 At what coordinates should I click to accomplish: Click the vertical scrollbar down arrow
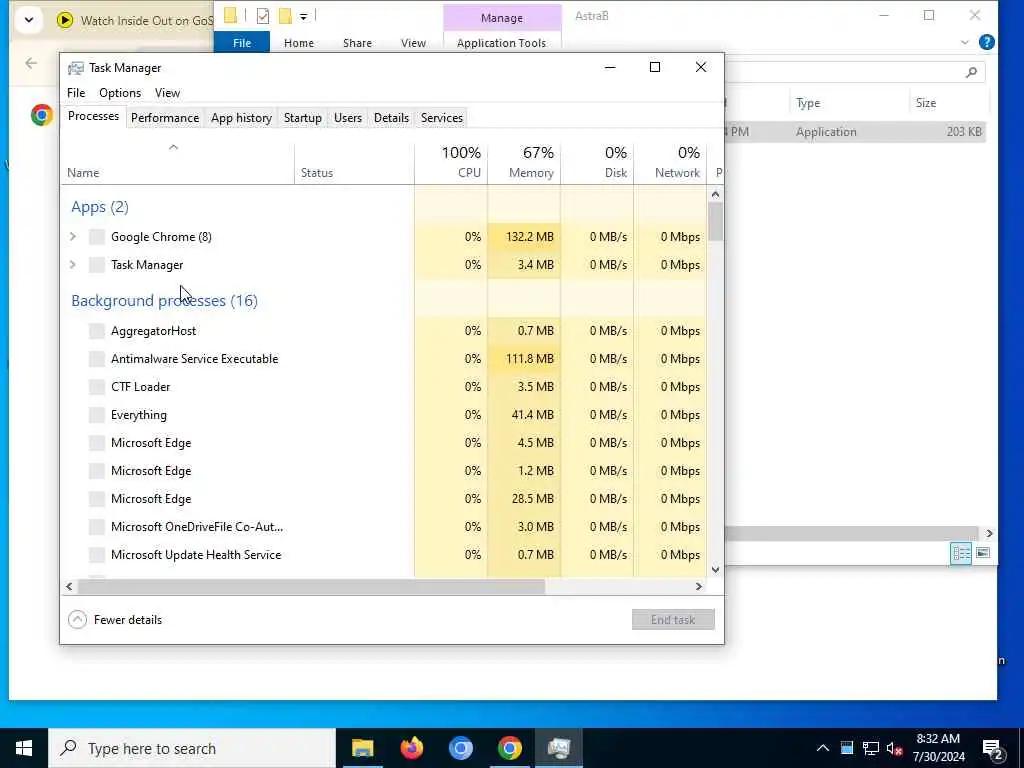[715, 569]
